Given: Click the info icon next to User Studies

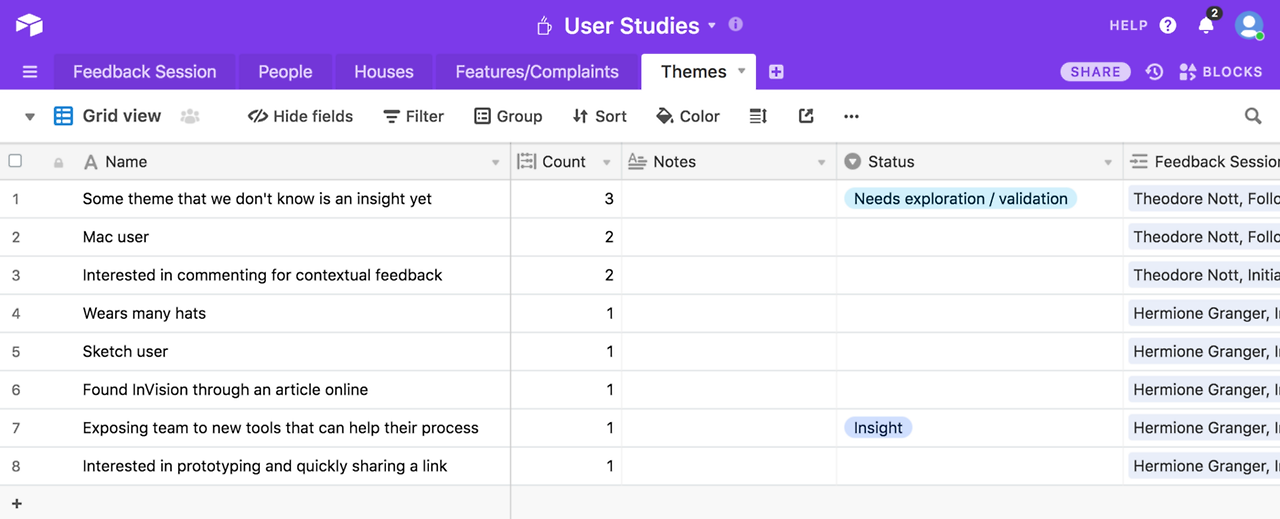Looking at the screenshot, I should (736, 24).
